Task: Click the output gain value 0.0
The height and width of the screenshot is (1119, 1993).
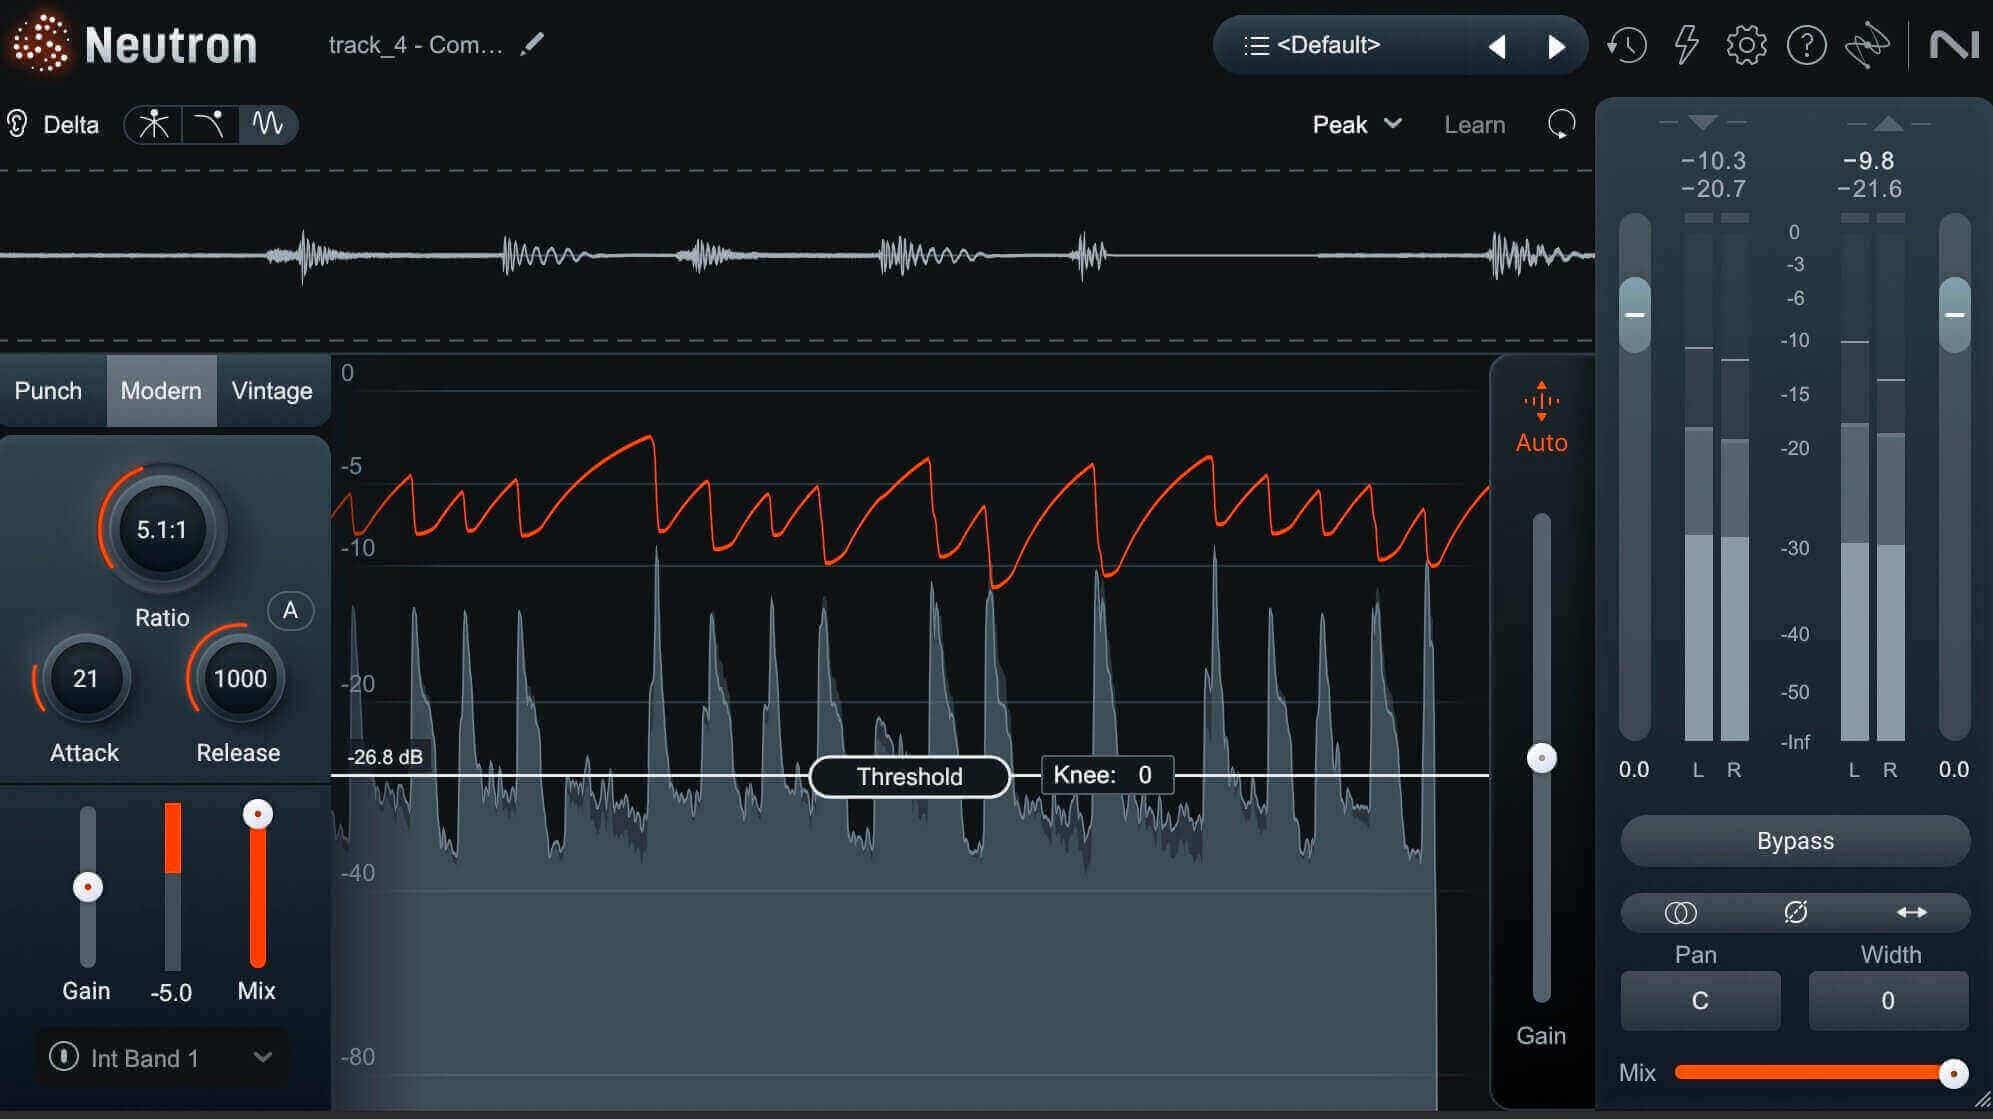Action: pyautogui.click(x=1954, y=770)
